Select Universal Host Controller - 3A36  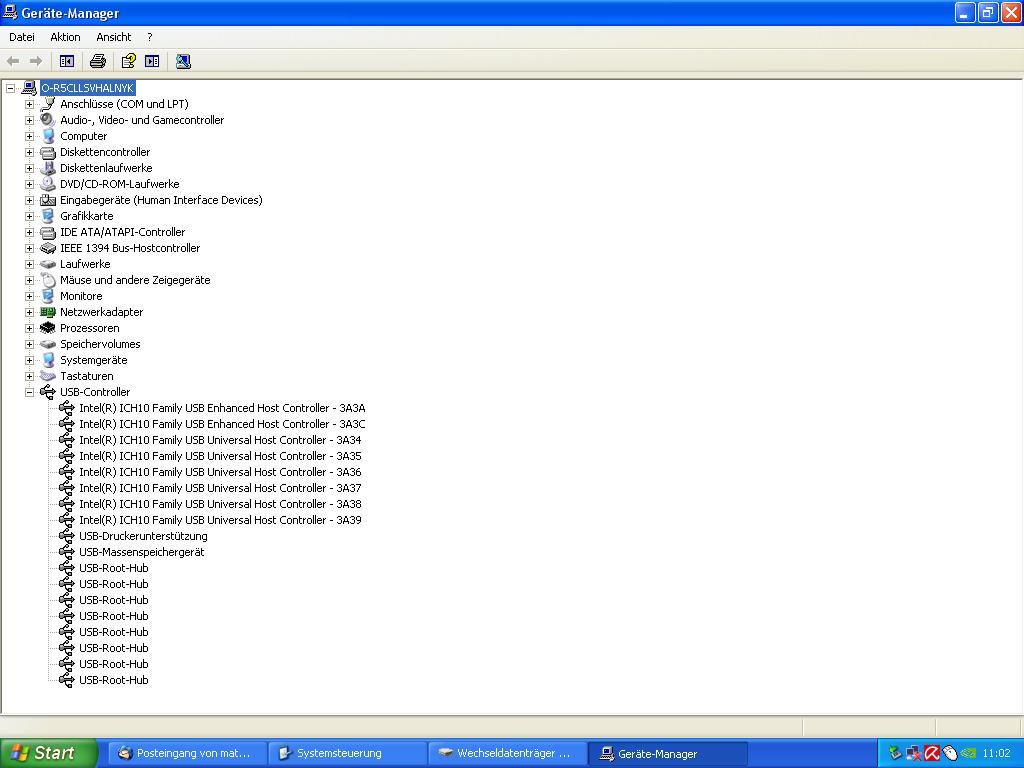[220, 472]
